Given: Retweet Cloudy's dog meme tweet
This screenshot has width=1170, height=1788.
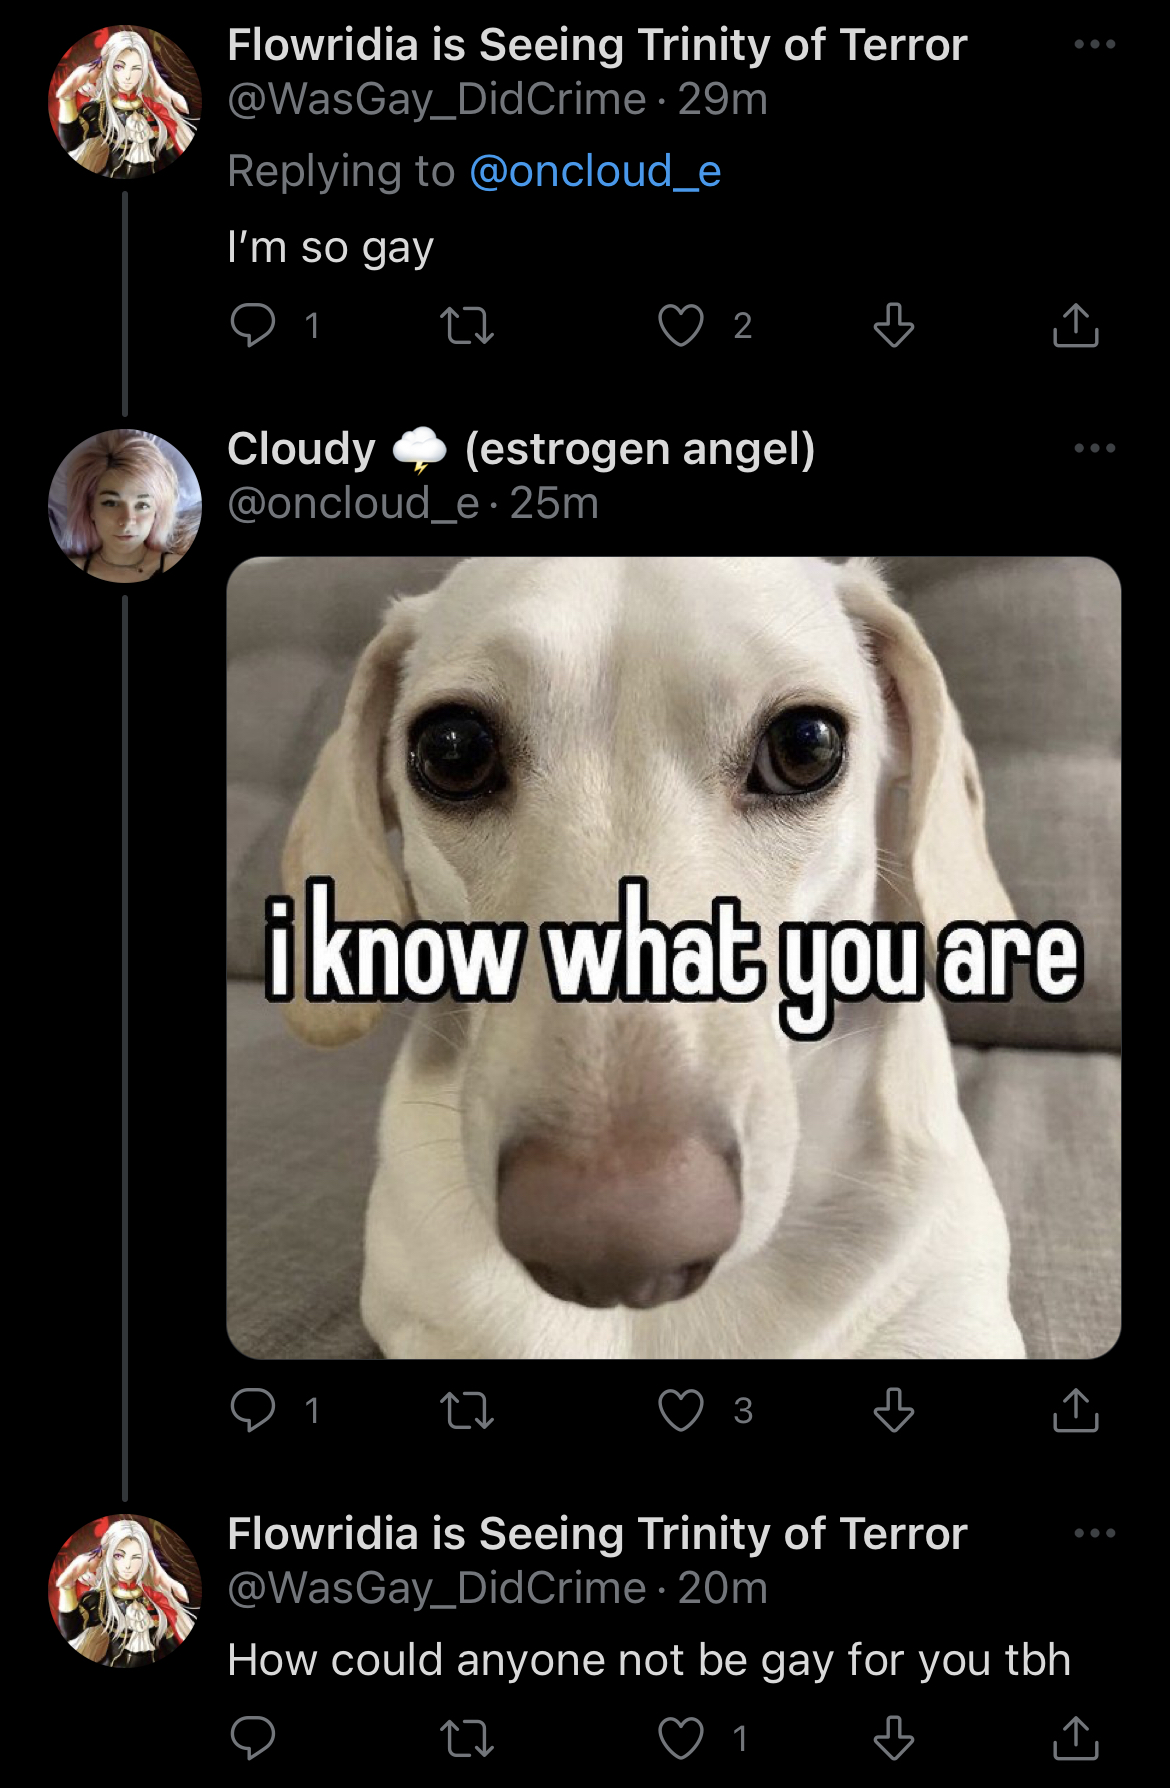Looking at the screenshot, I should tap(467, 1410).
